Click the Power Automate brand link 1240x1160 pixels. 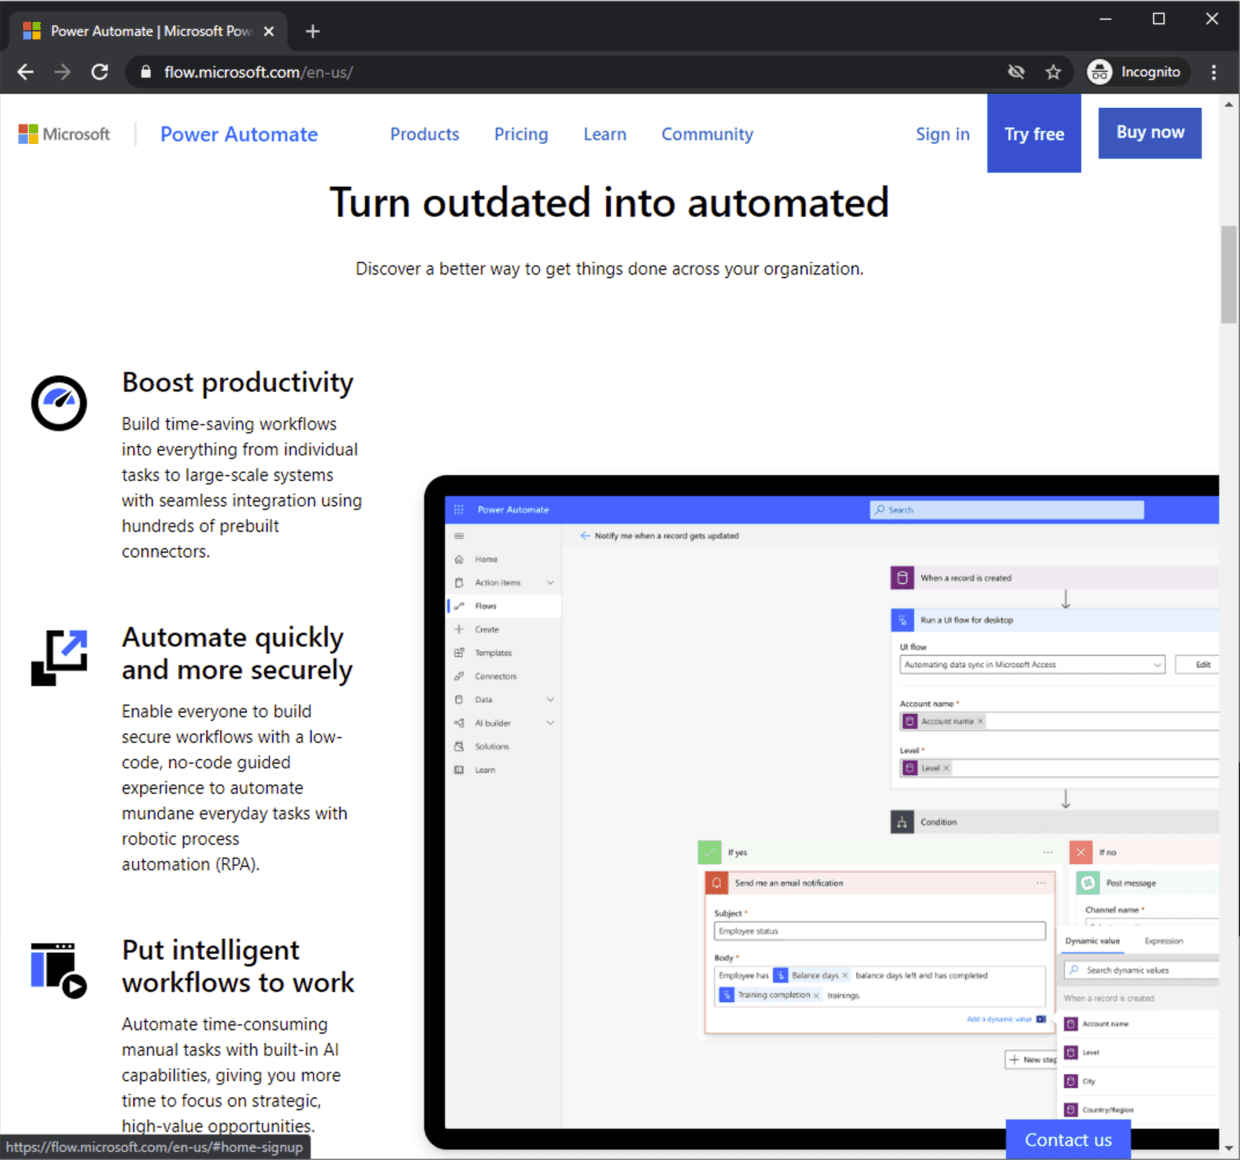point(239,134)
